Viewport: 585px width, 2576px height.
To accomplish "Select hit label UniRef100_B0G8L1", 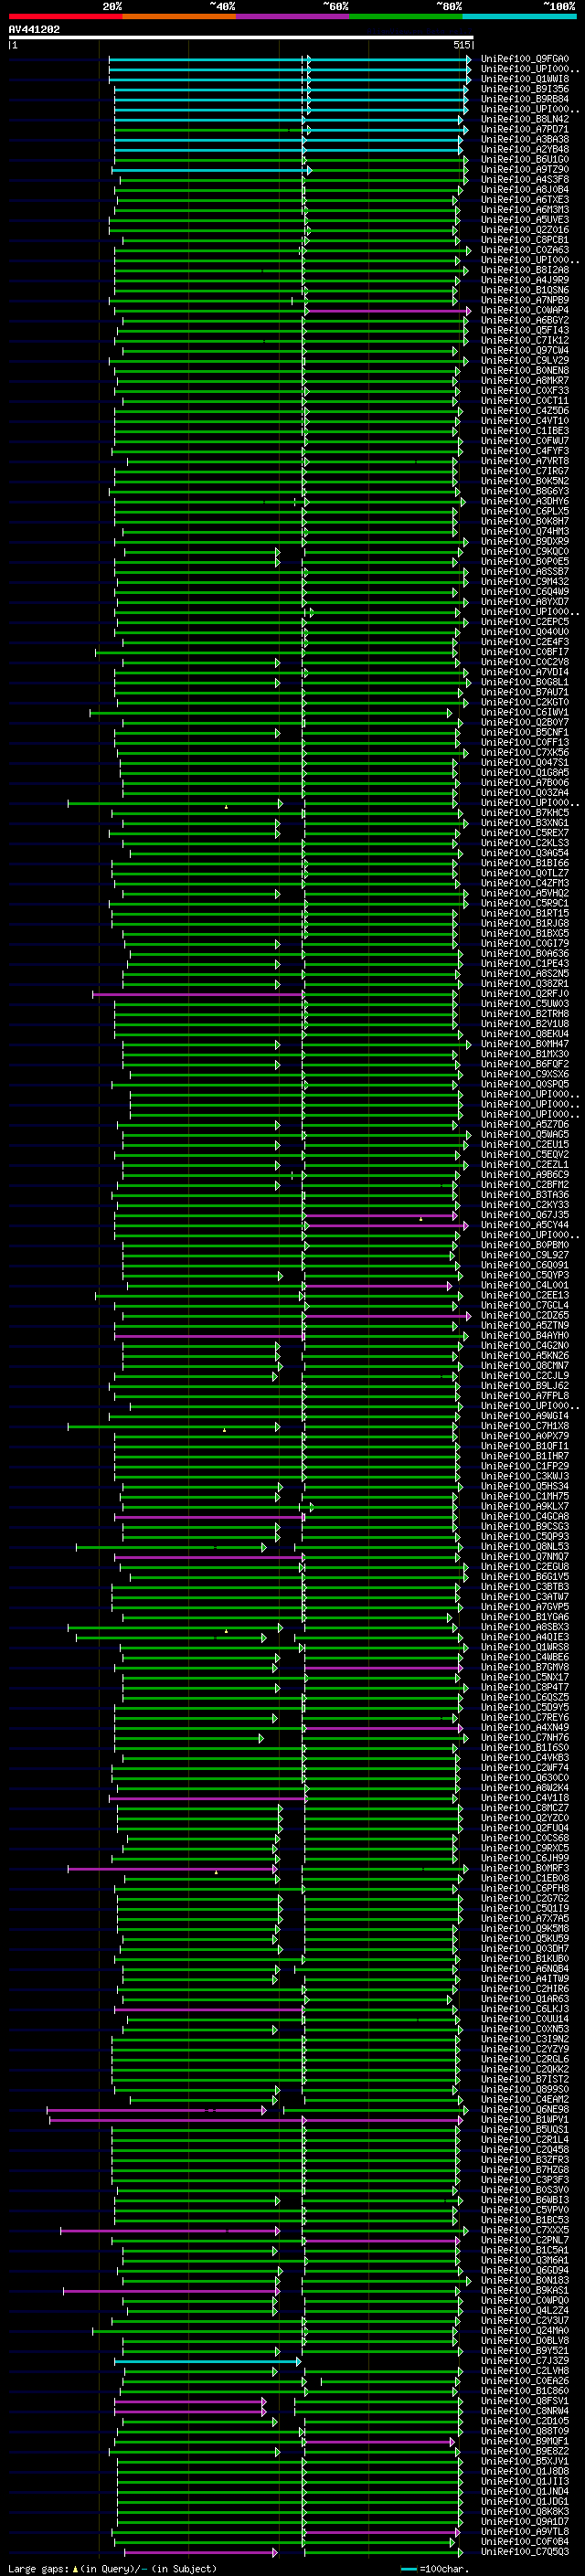I will (x=525, y=682).
